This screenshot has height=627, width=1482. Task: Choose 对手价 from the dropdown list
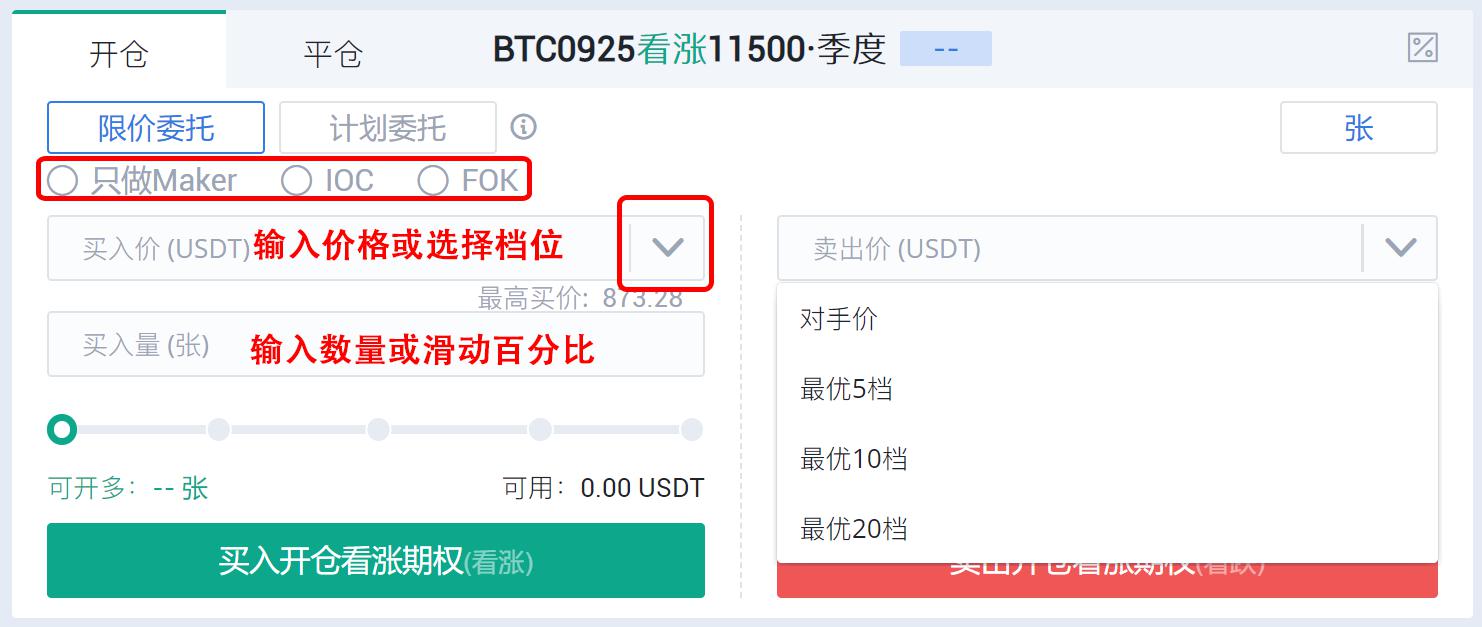click(x=1107, y=319)
